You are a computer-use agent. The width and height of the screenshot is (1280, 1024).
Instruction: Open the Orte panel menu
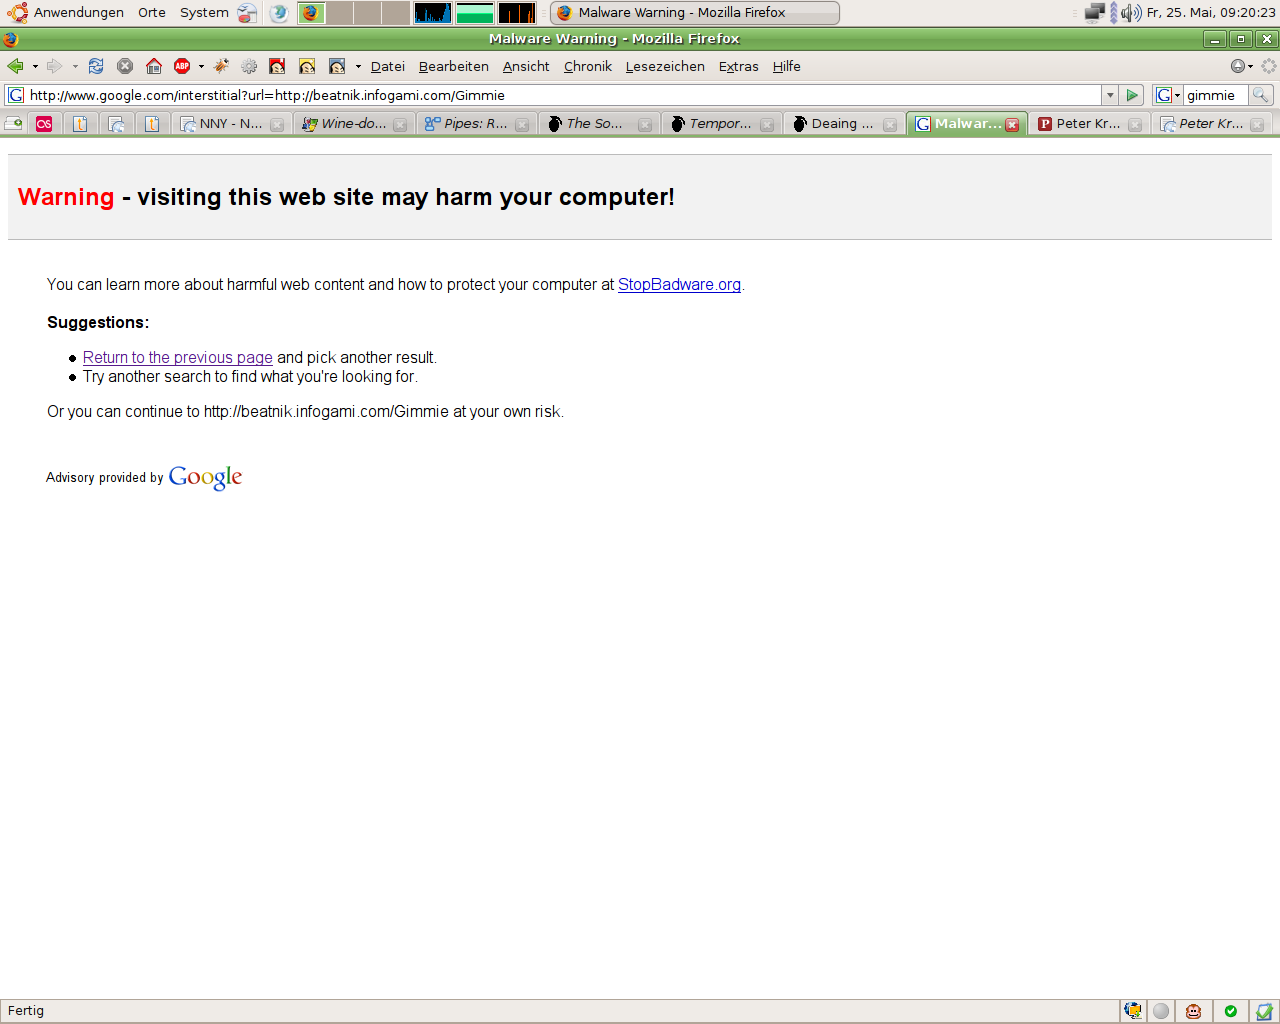[152, 13]
